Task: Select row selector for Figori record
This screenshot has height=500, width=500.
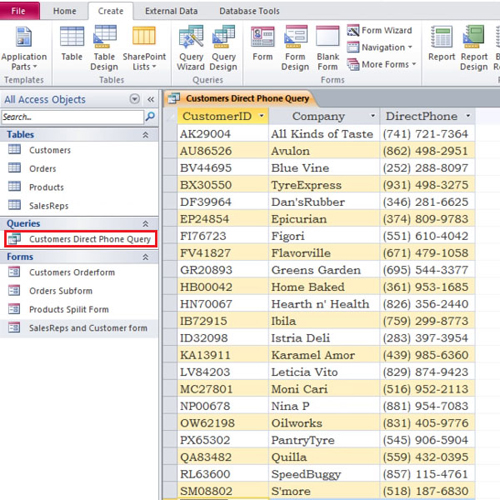Action: point(170,236)
